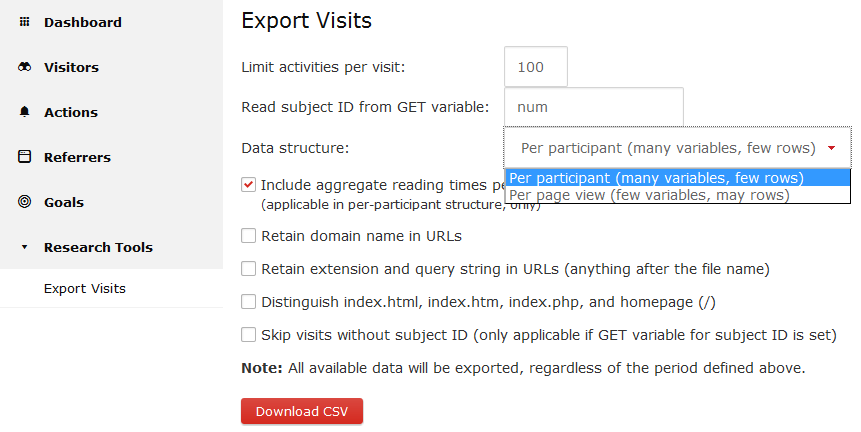Open the Referrers menu link

[77, 157]
